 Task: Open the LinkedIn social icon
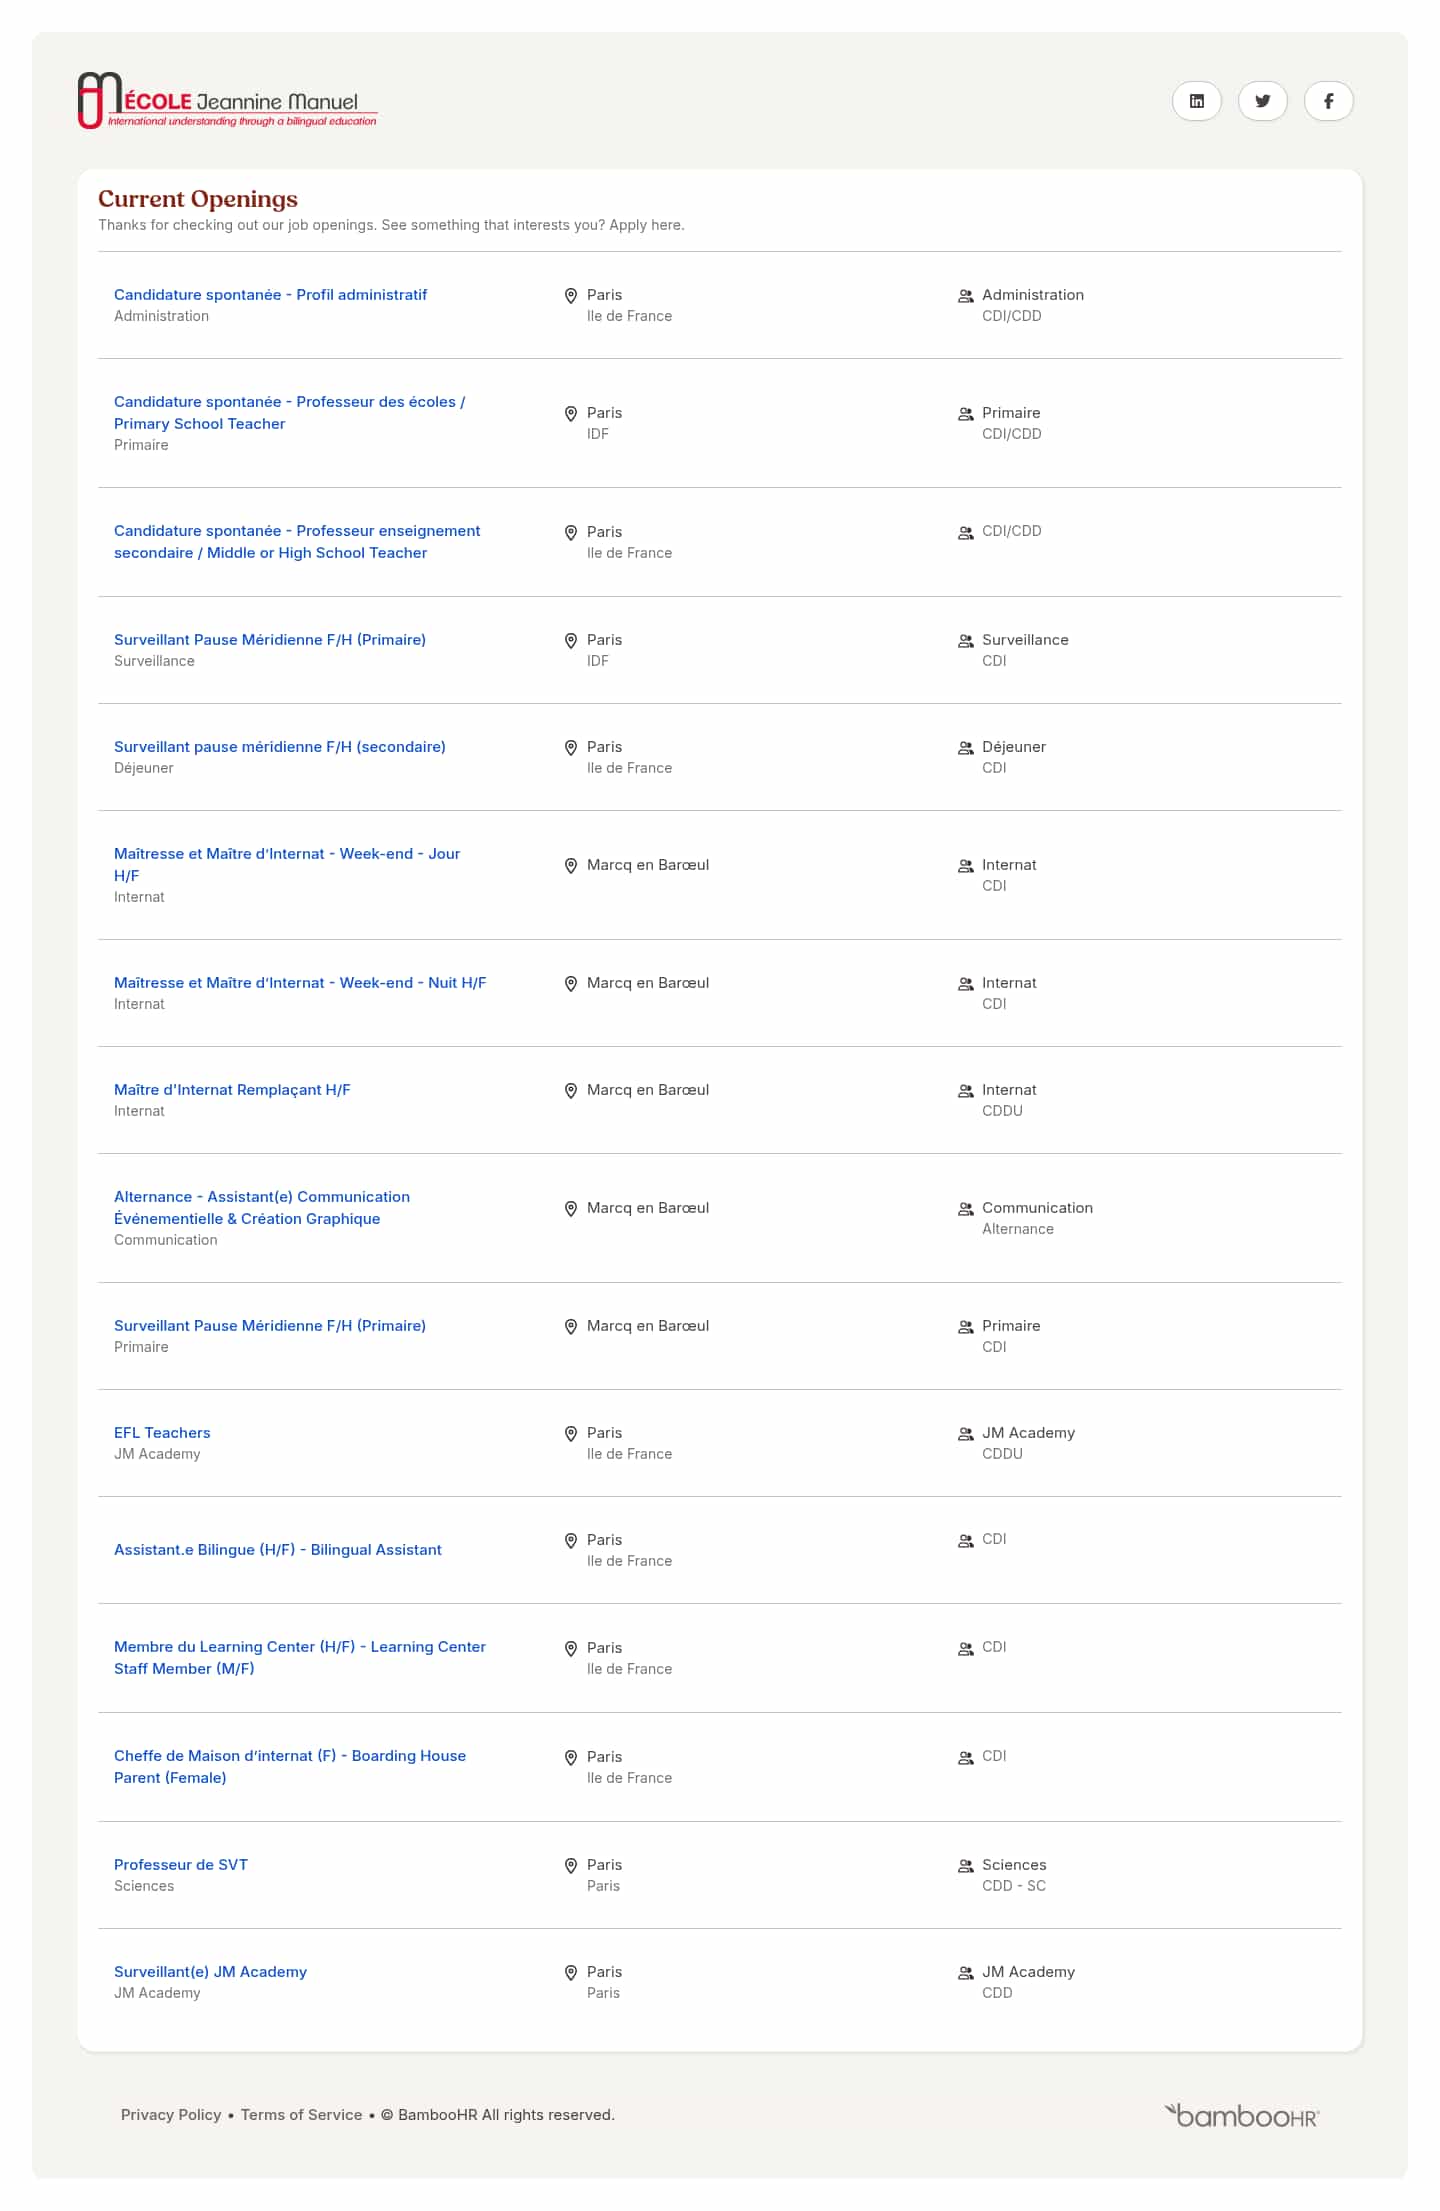(1196, 101)
